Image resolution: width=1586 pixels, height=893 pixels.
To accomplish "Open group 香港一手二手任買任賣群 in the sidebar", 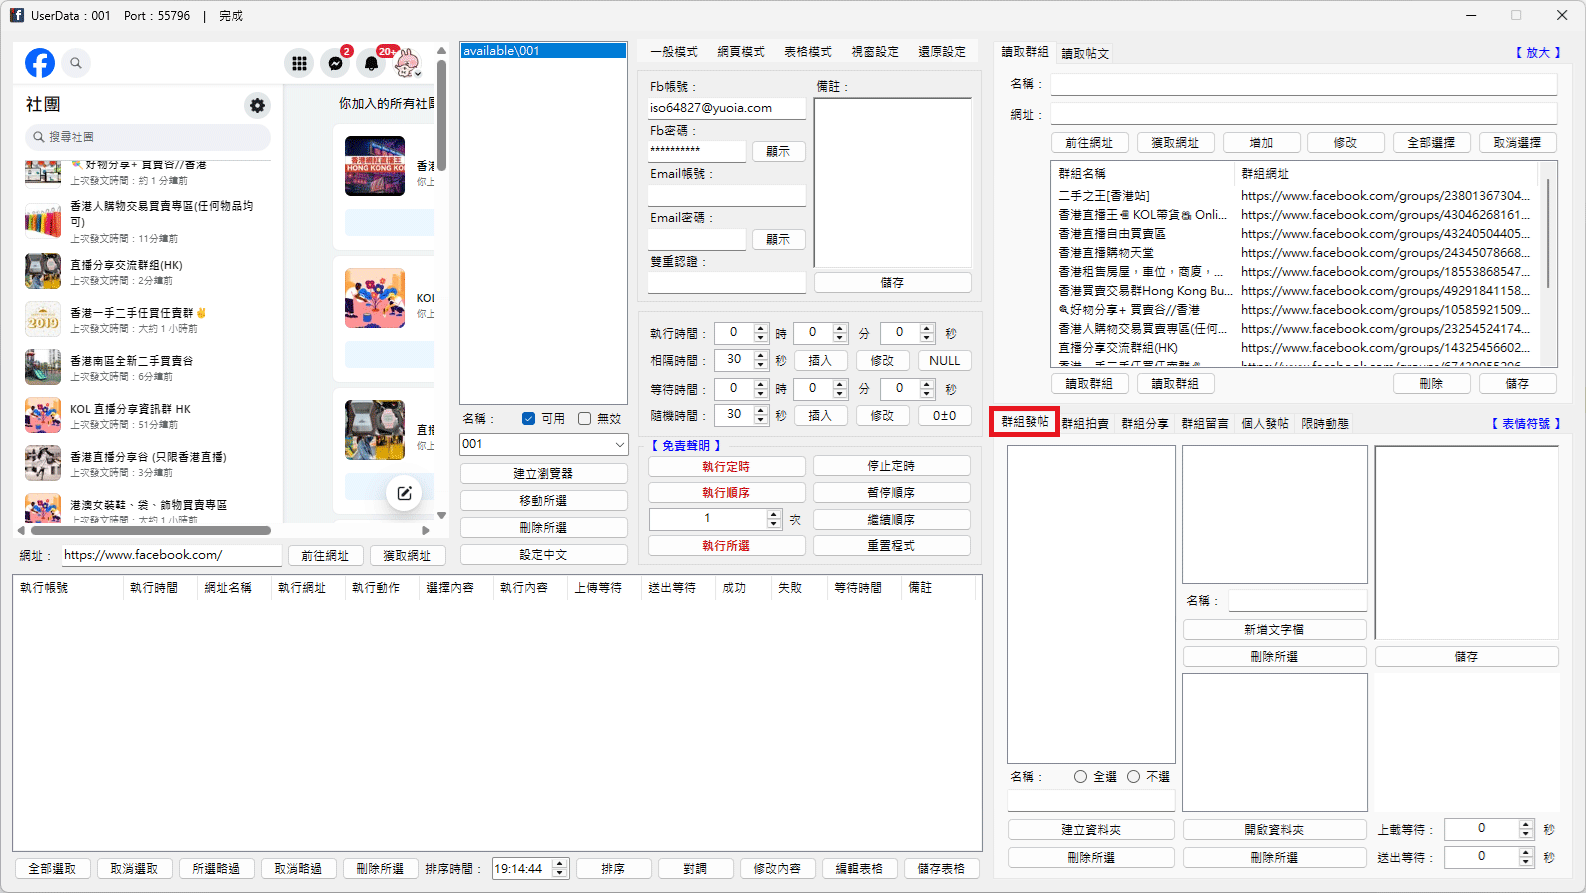I will tap(148, 319).
